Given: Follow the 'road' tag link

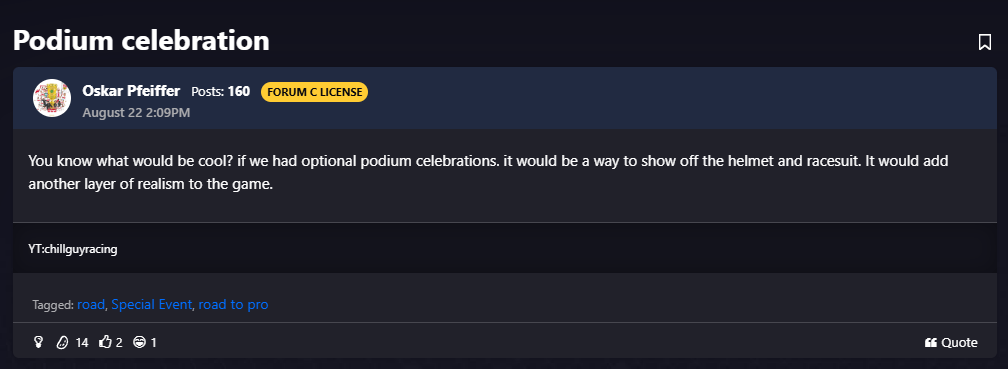Looking at the screenshot, I should (91, 304).
